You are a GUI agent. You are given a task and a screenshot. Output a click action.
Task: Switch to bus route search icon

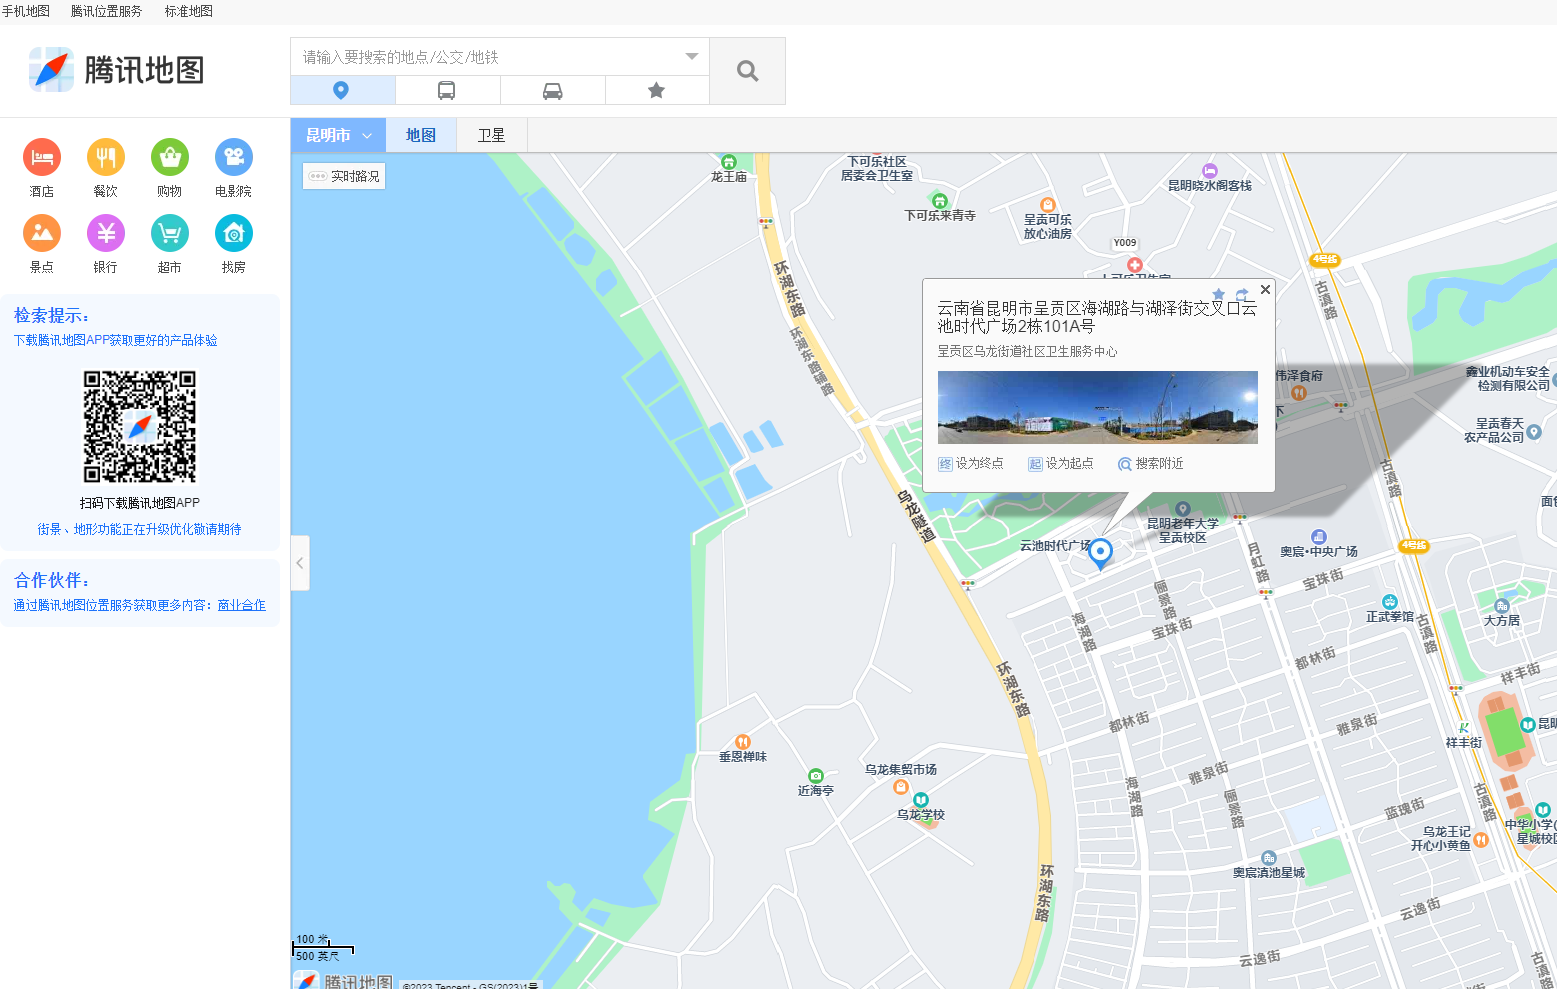[447, 90]
